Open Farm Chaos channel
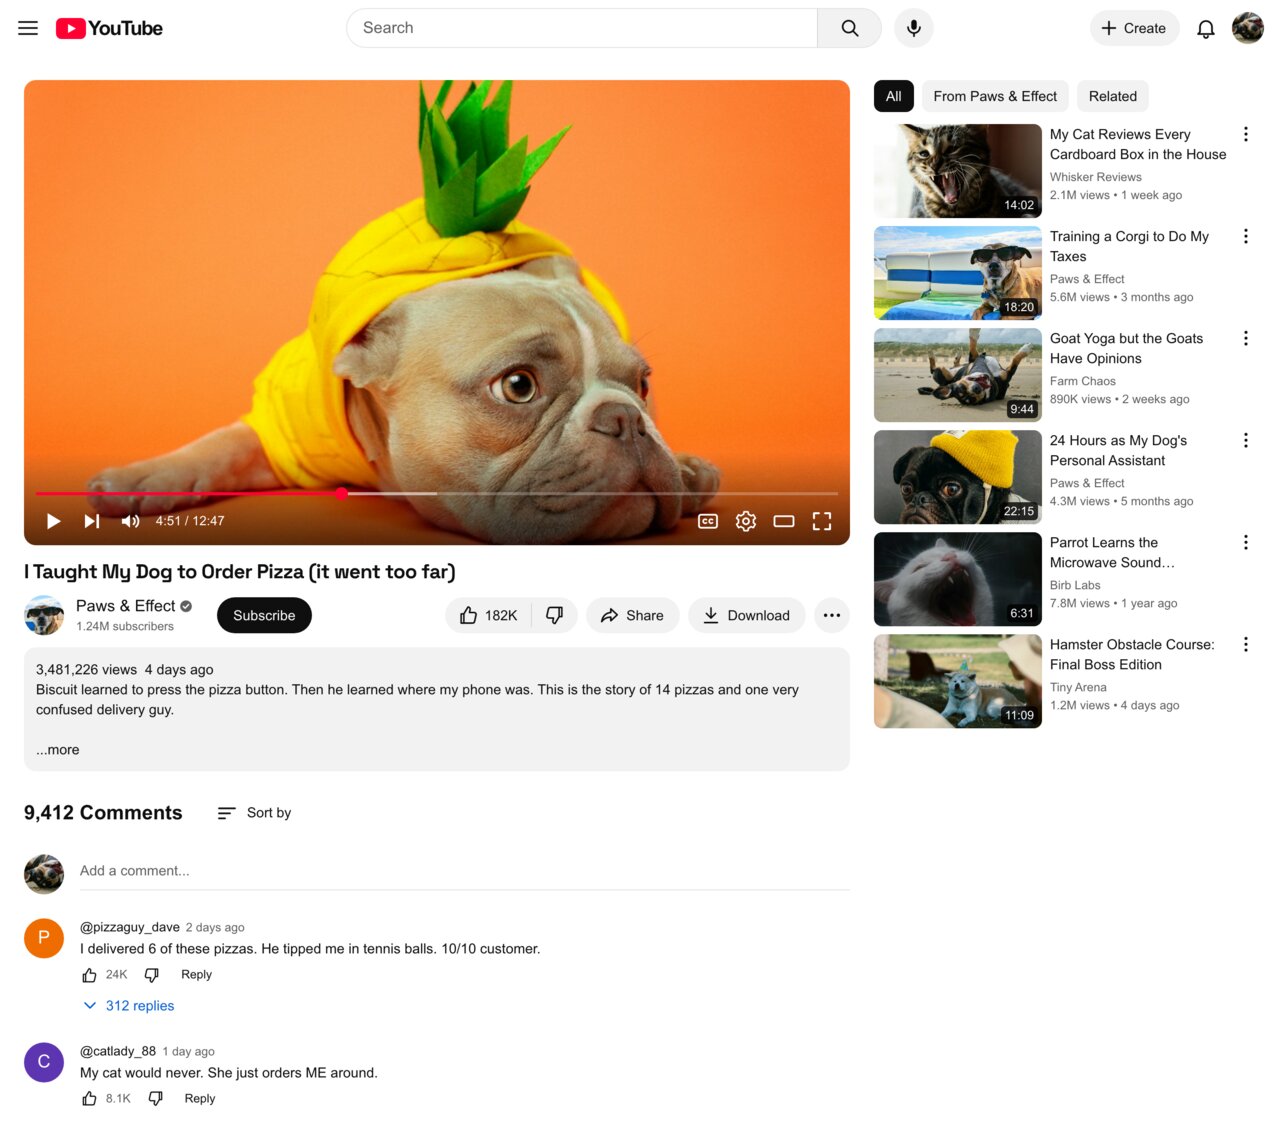Image resolution: width=1280 pixels, height=1133 pixels. point(1083,381)
